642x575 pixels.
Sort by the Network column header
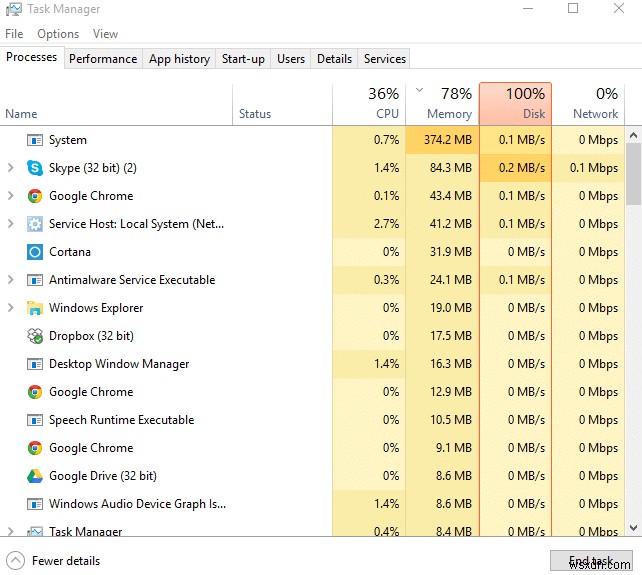[588, 104]
